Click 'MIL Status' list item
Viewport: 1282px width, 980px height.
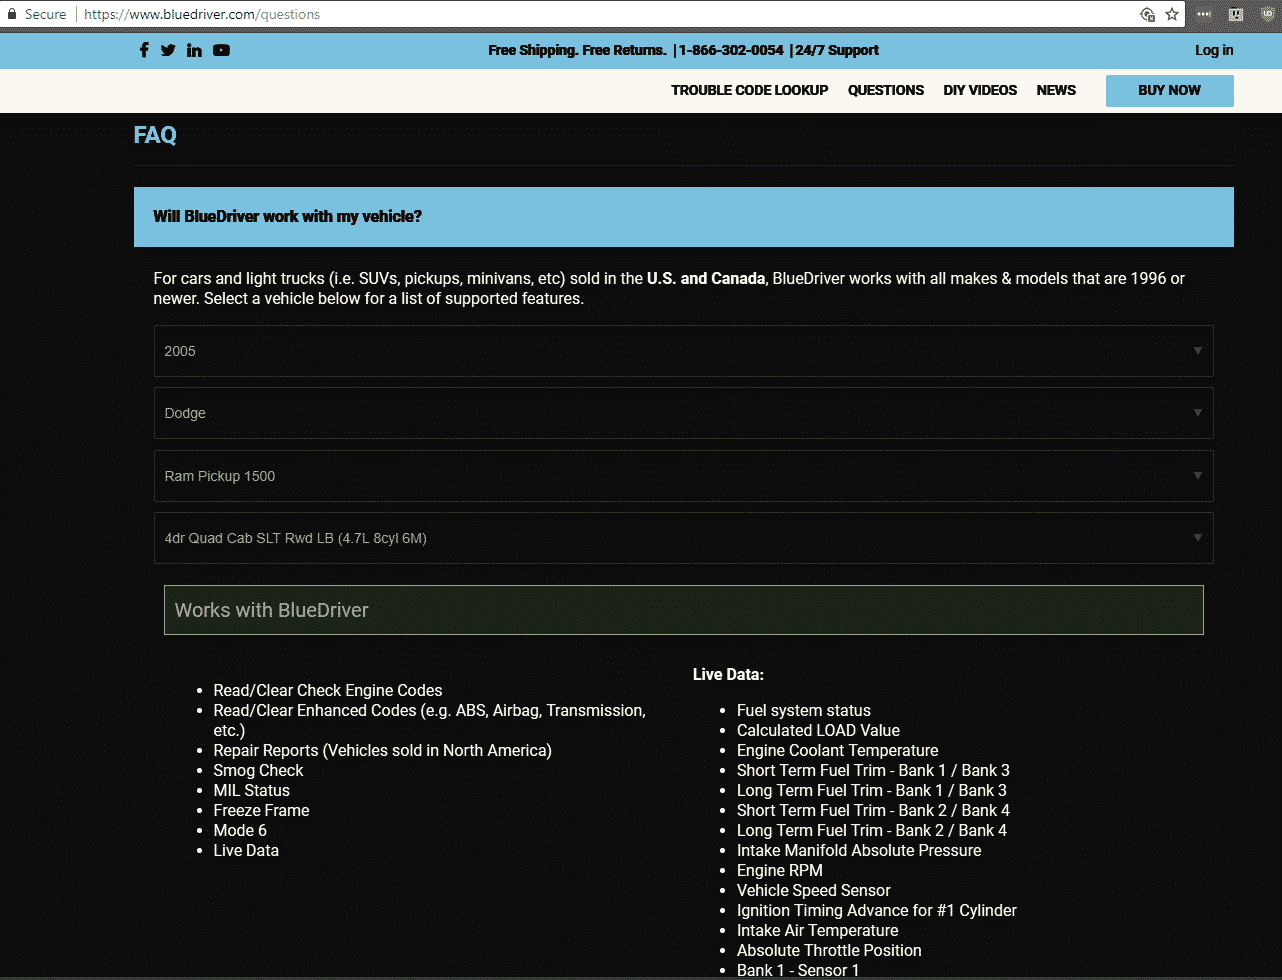tap(252, 790)
